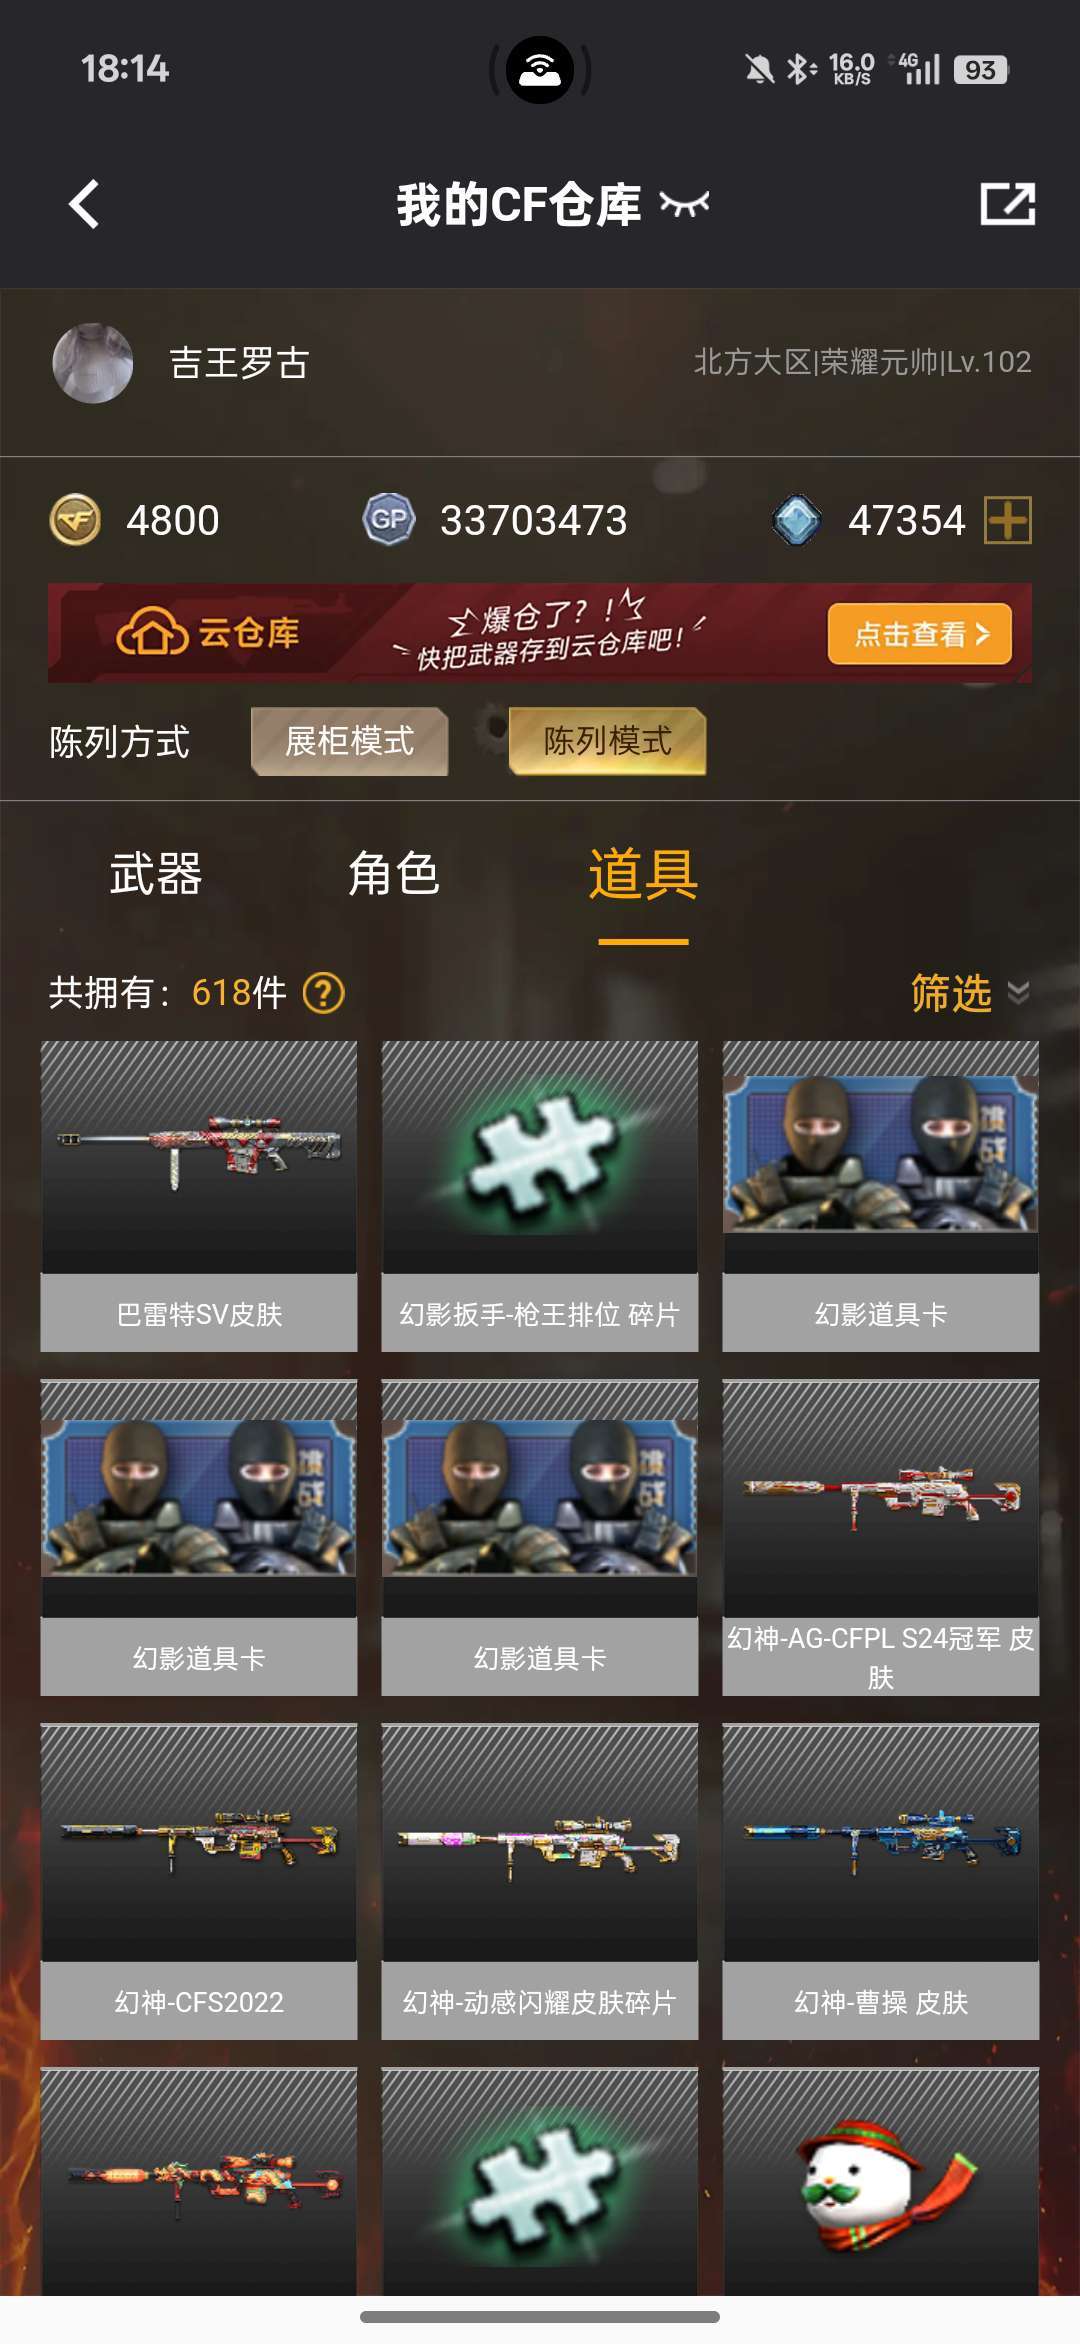Tap the diamond add plus icon
Screen dimensions: 1080x2344
[x=1008, y=520]
